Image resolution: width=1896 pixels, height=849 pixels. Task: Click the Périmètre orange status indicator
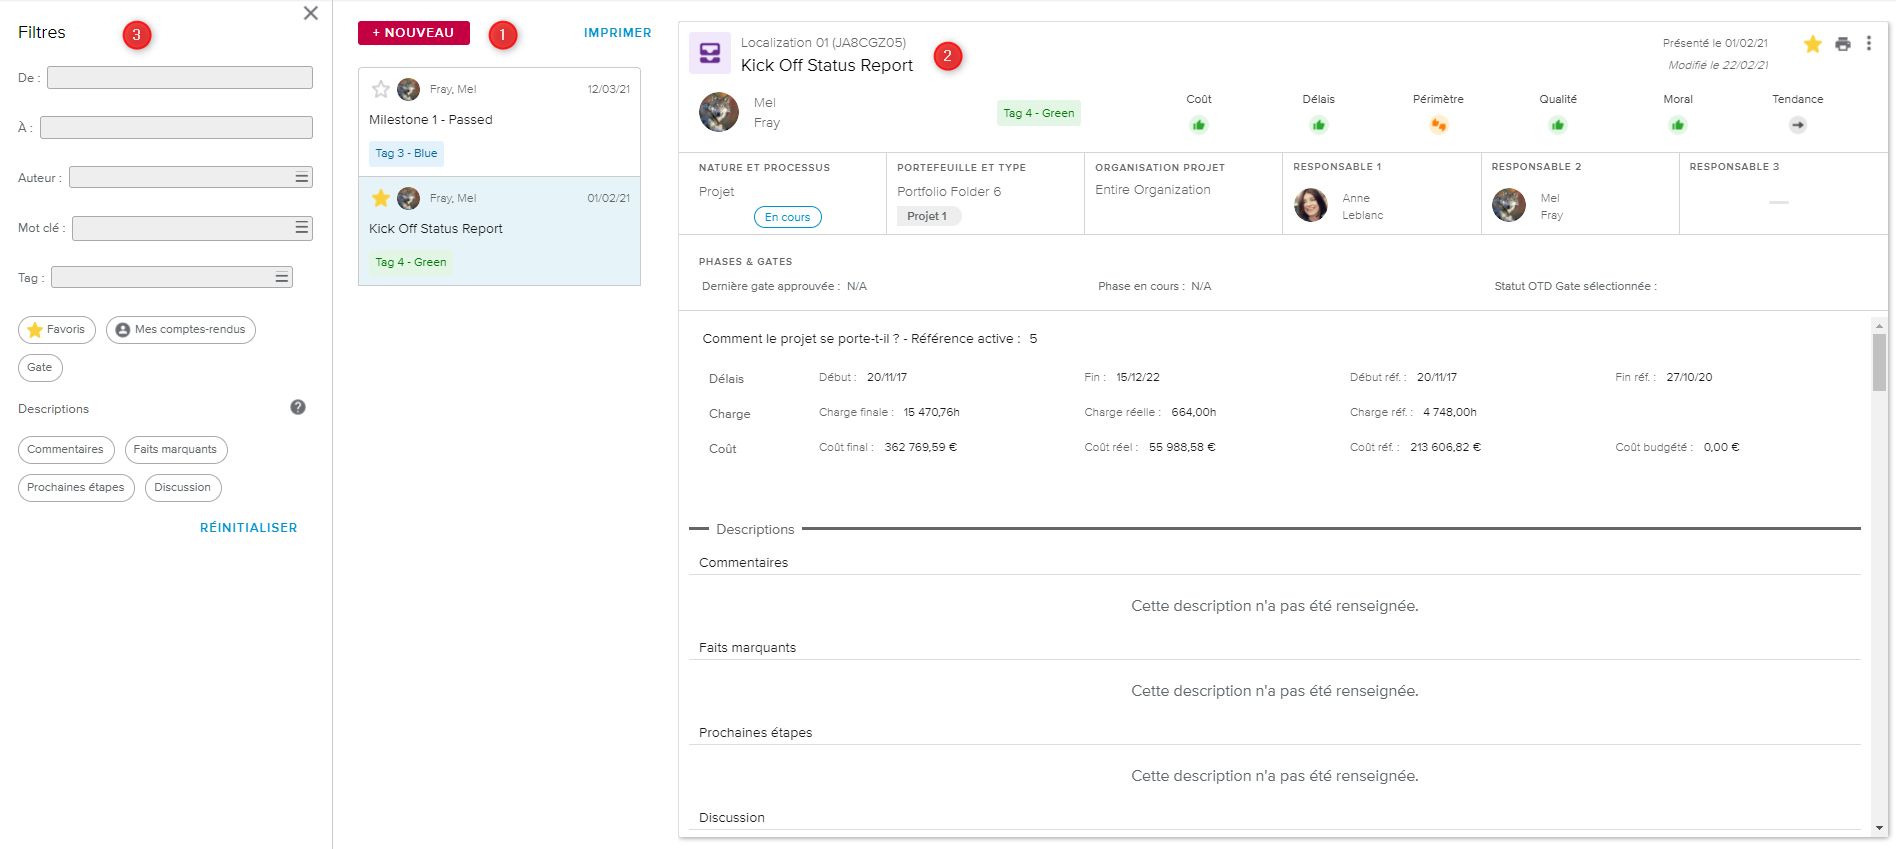coord(1438,125)
